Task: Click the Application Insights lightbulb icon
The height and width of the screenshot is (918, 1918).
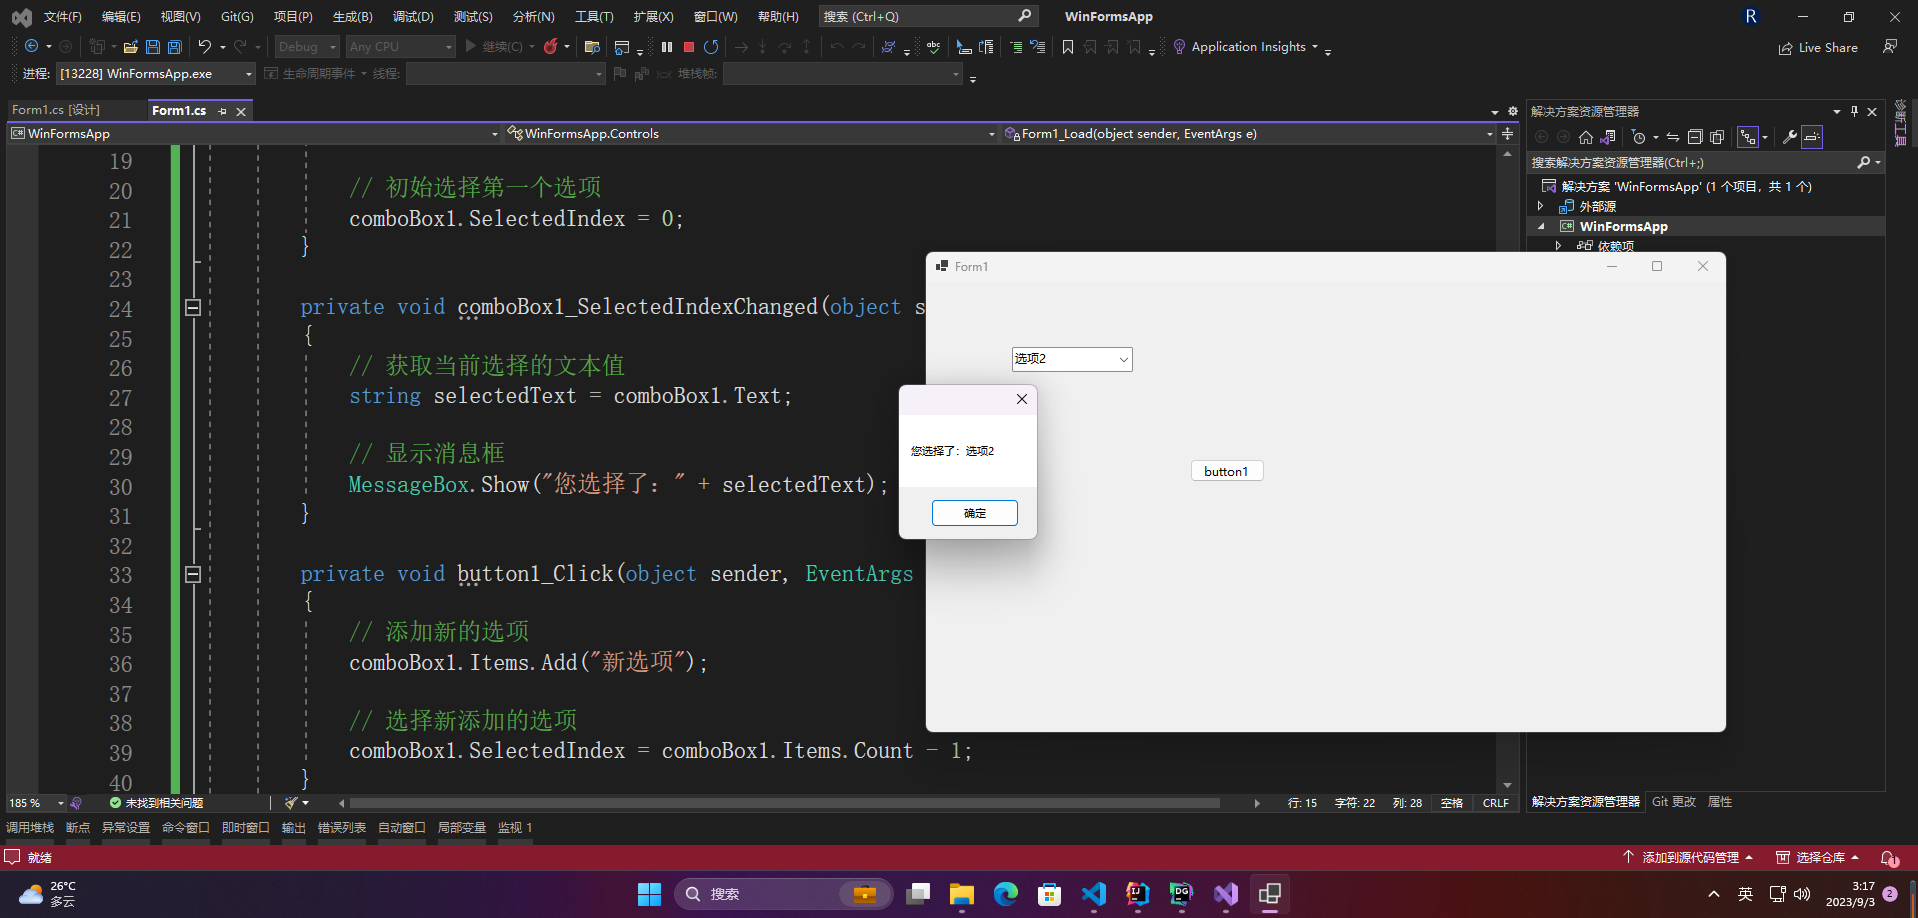Action: (x=1179, y=46)
